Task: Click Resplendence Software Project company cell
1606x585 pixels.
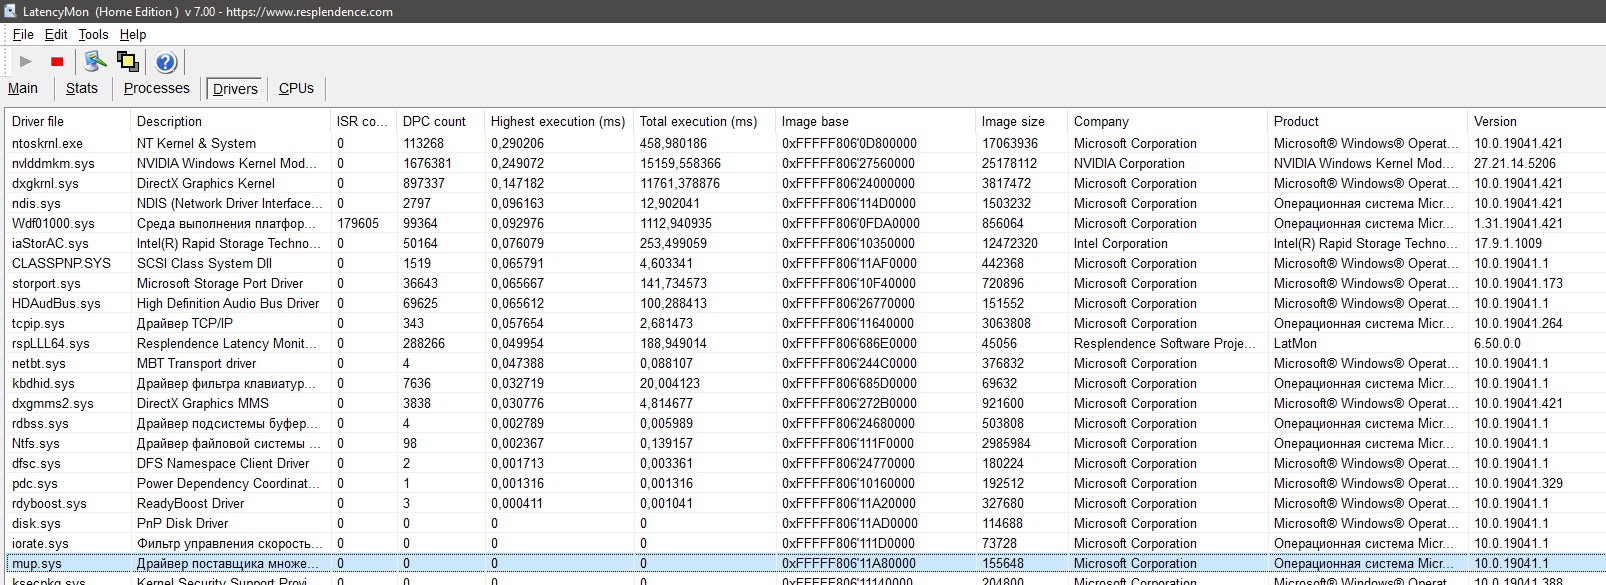Action: 1165,343
